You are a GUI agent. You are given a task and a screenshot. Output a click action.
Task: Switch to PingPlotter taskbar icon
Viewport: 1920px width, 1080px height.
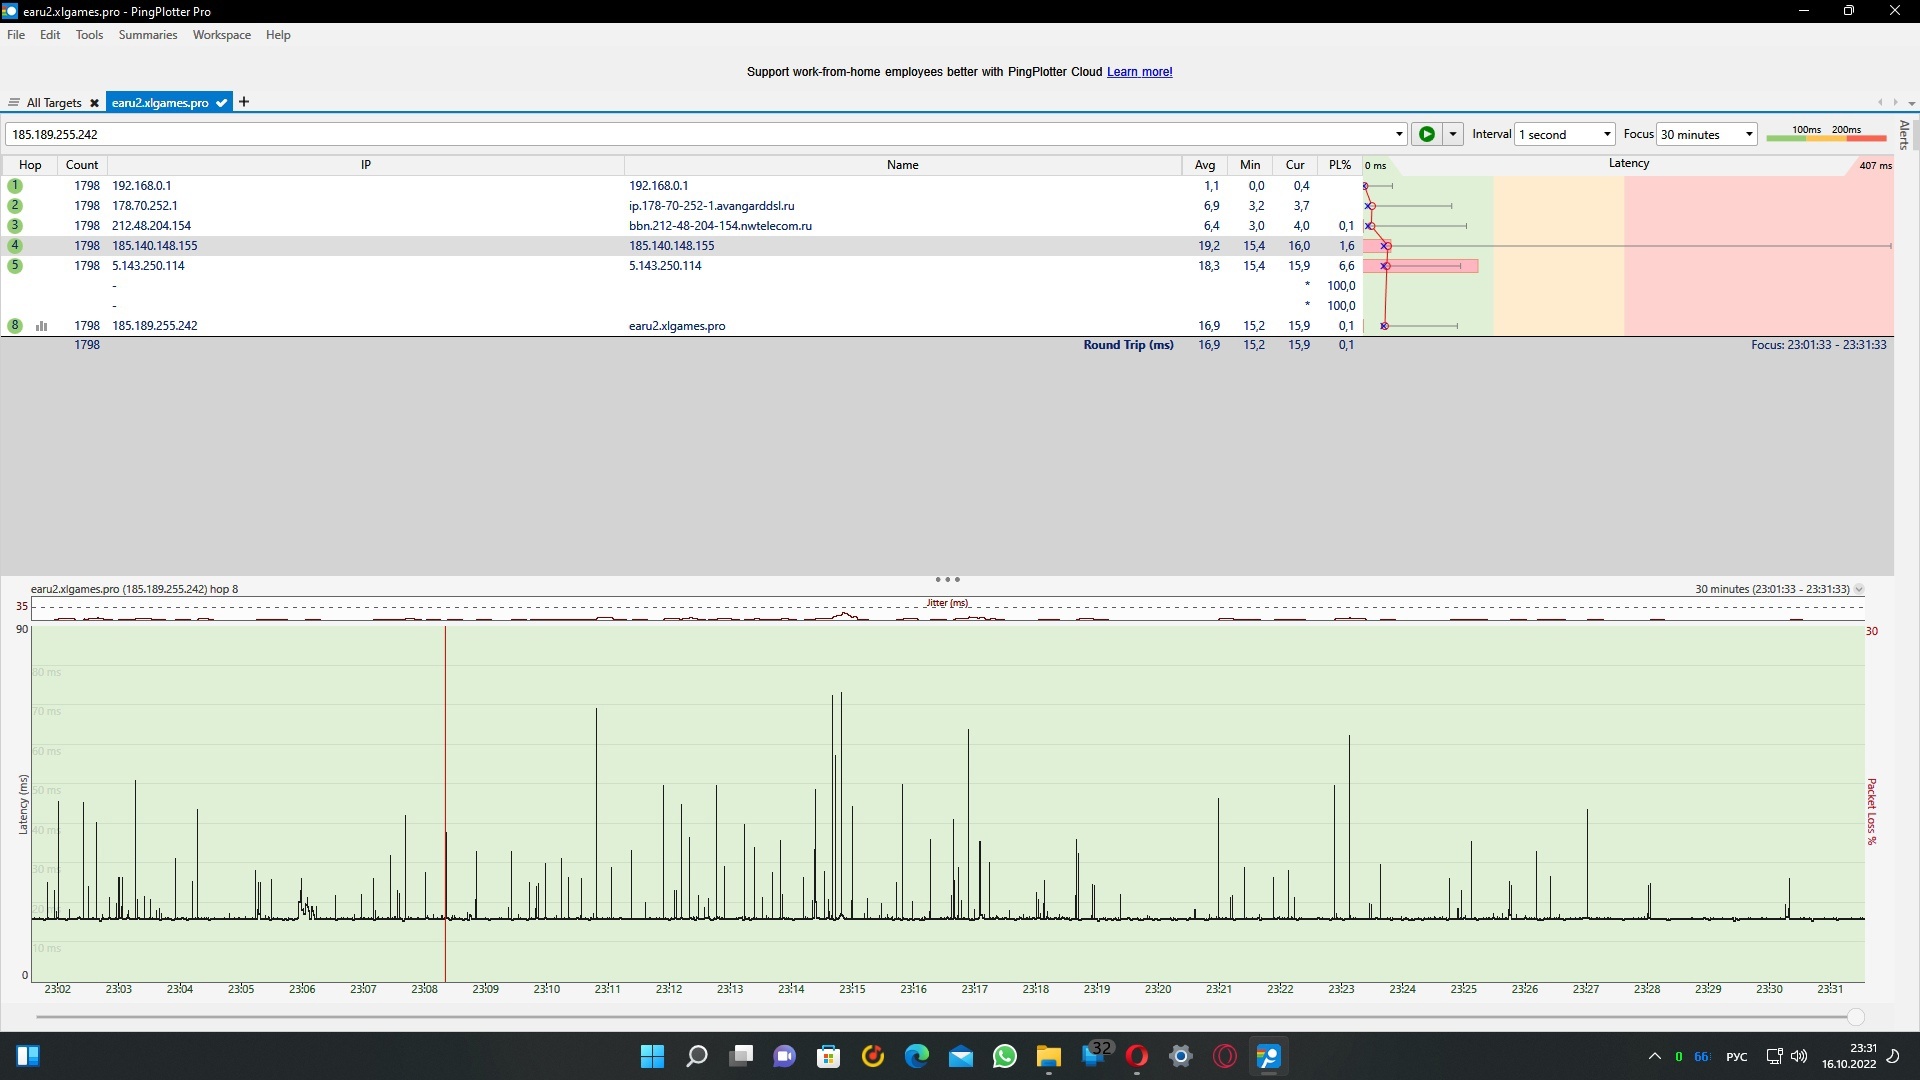click(x=1268, y=1056)
